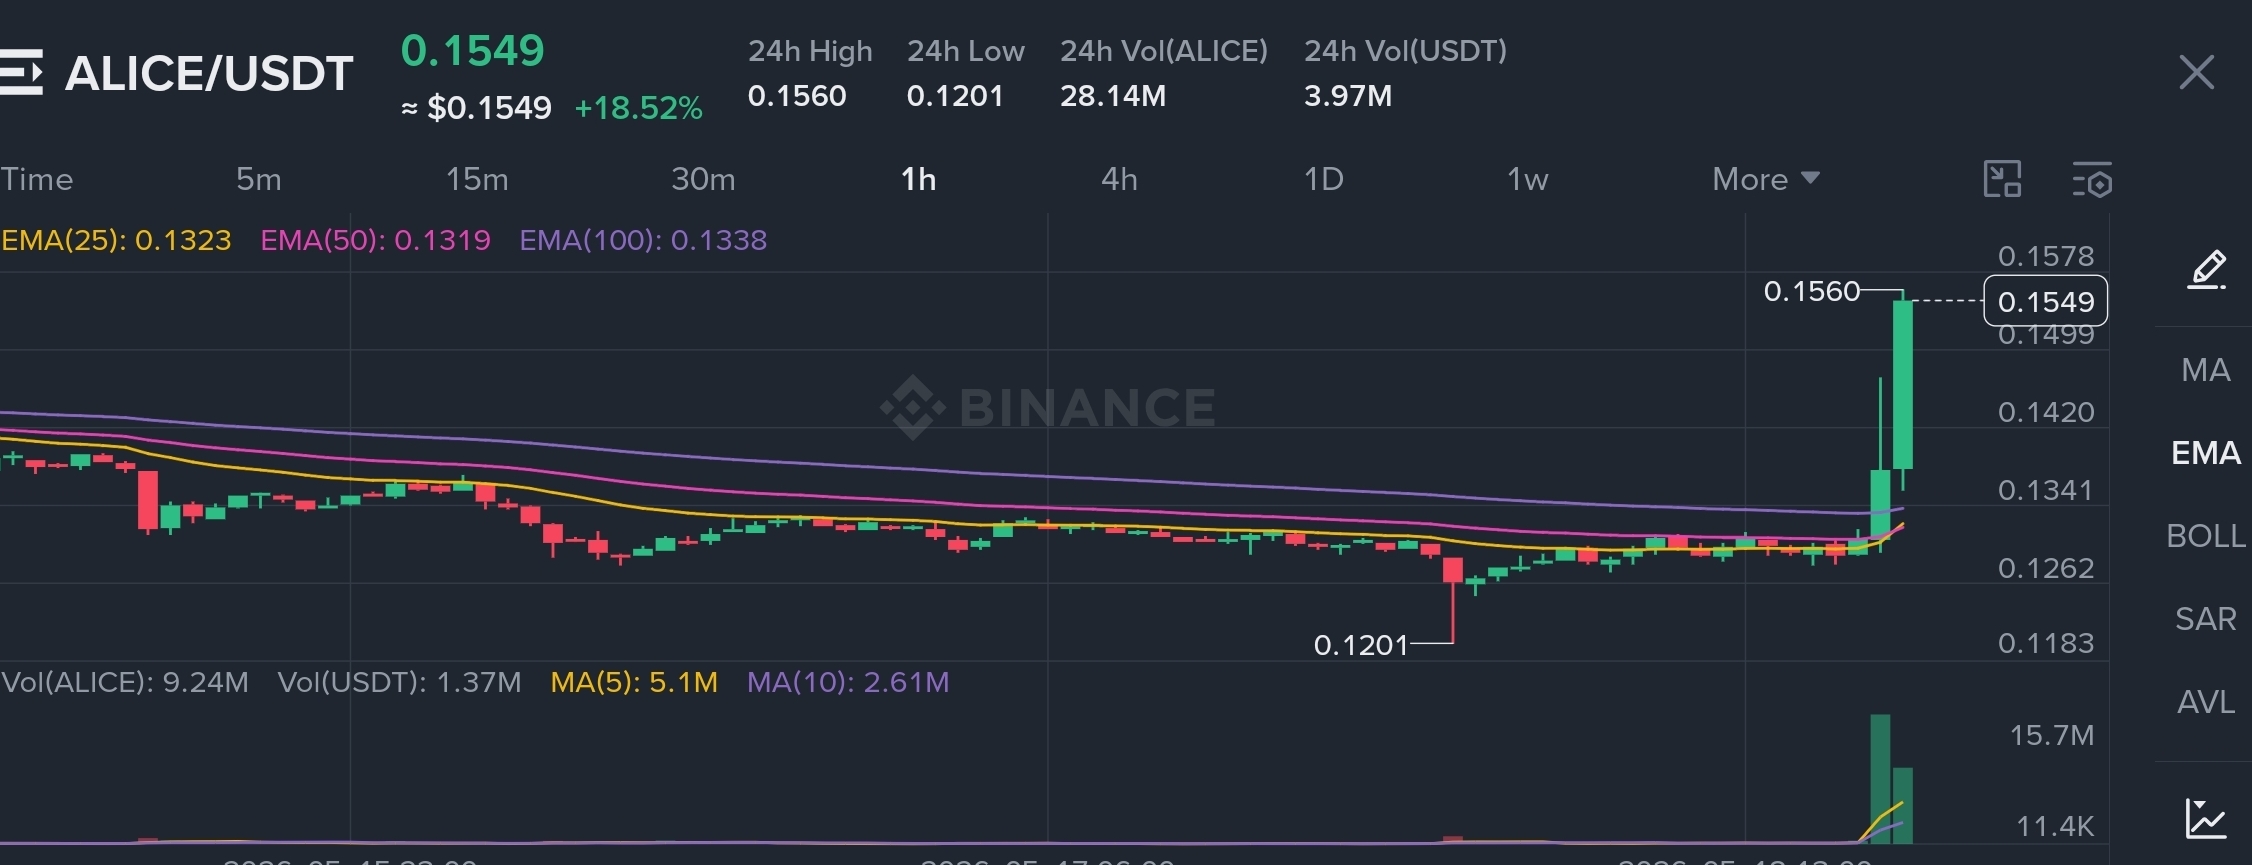Click the ≈ $0.1549 dollar price
This screenshot has height=865, width=2252.
(x=476, y=108)
